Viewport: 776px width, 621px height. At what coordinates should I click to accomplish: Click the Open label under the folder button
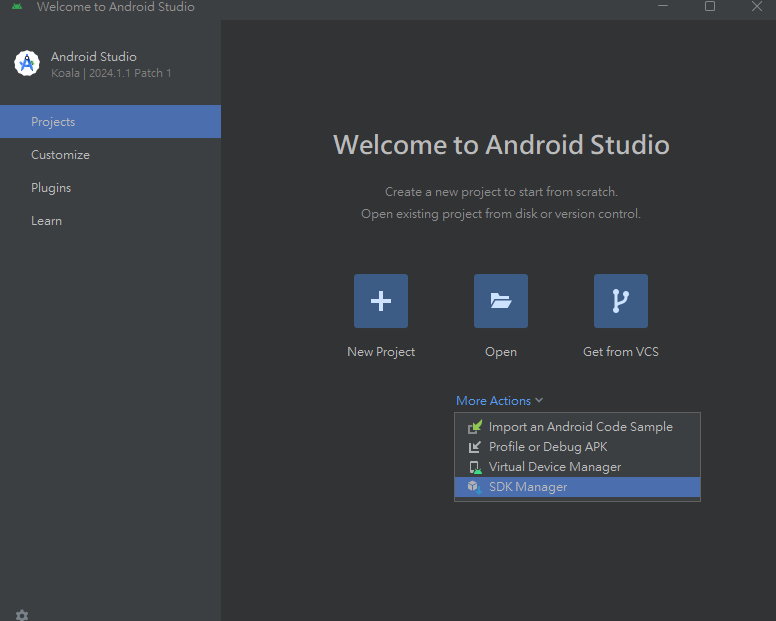pyautogui.click(x=500, y=352)
